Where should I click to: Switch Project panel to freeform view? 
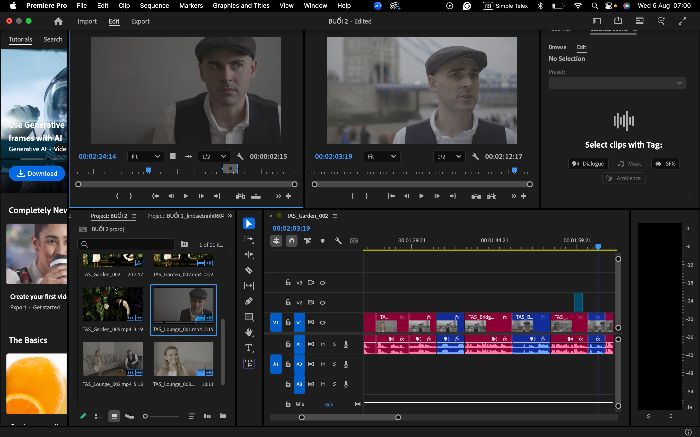tap(129, 416)
